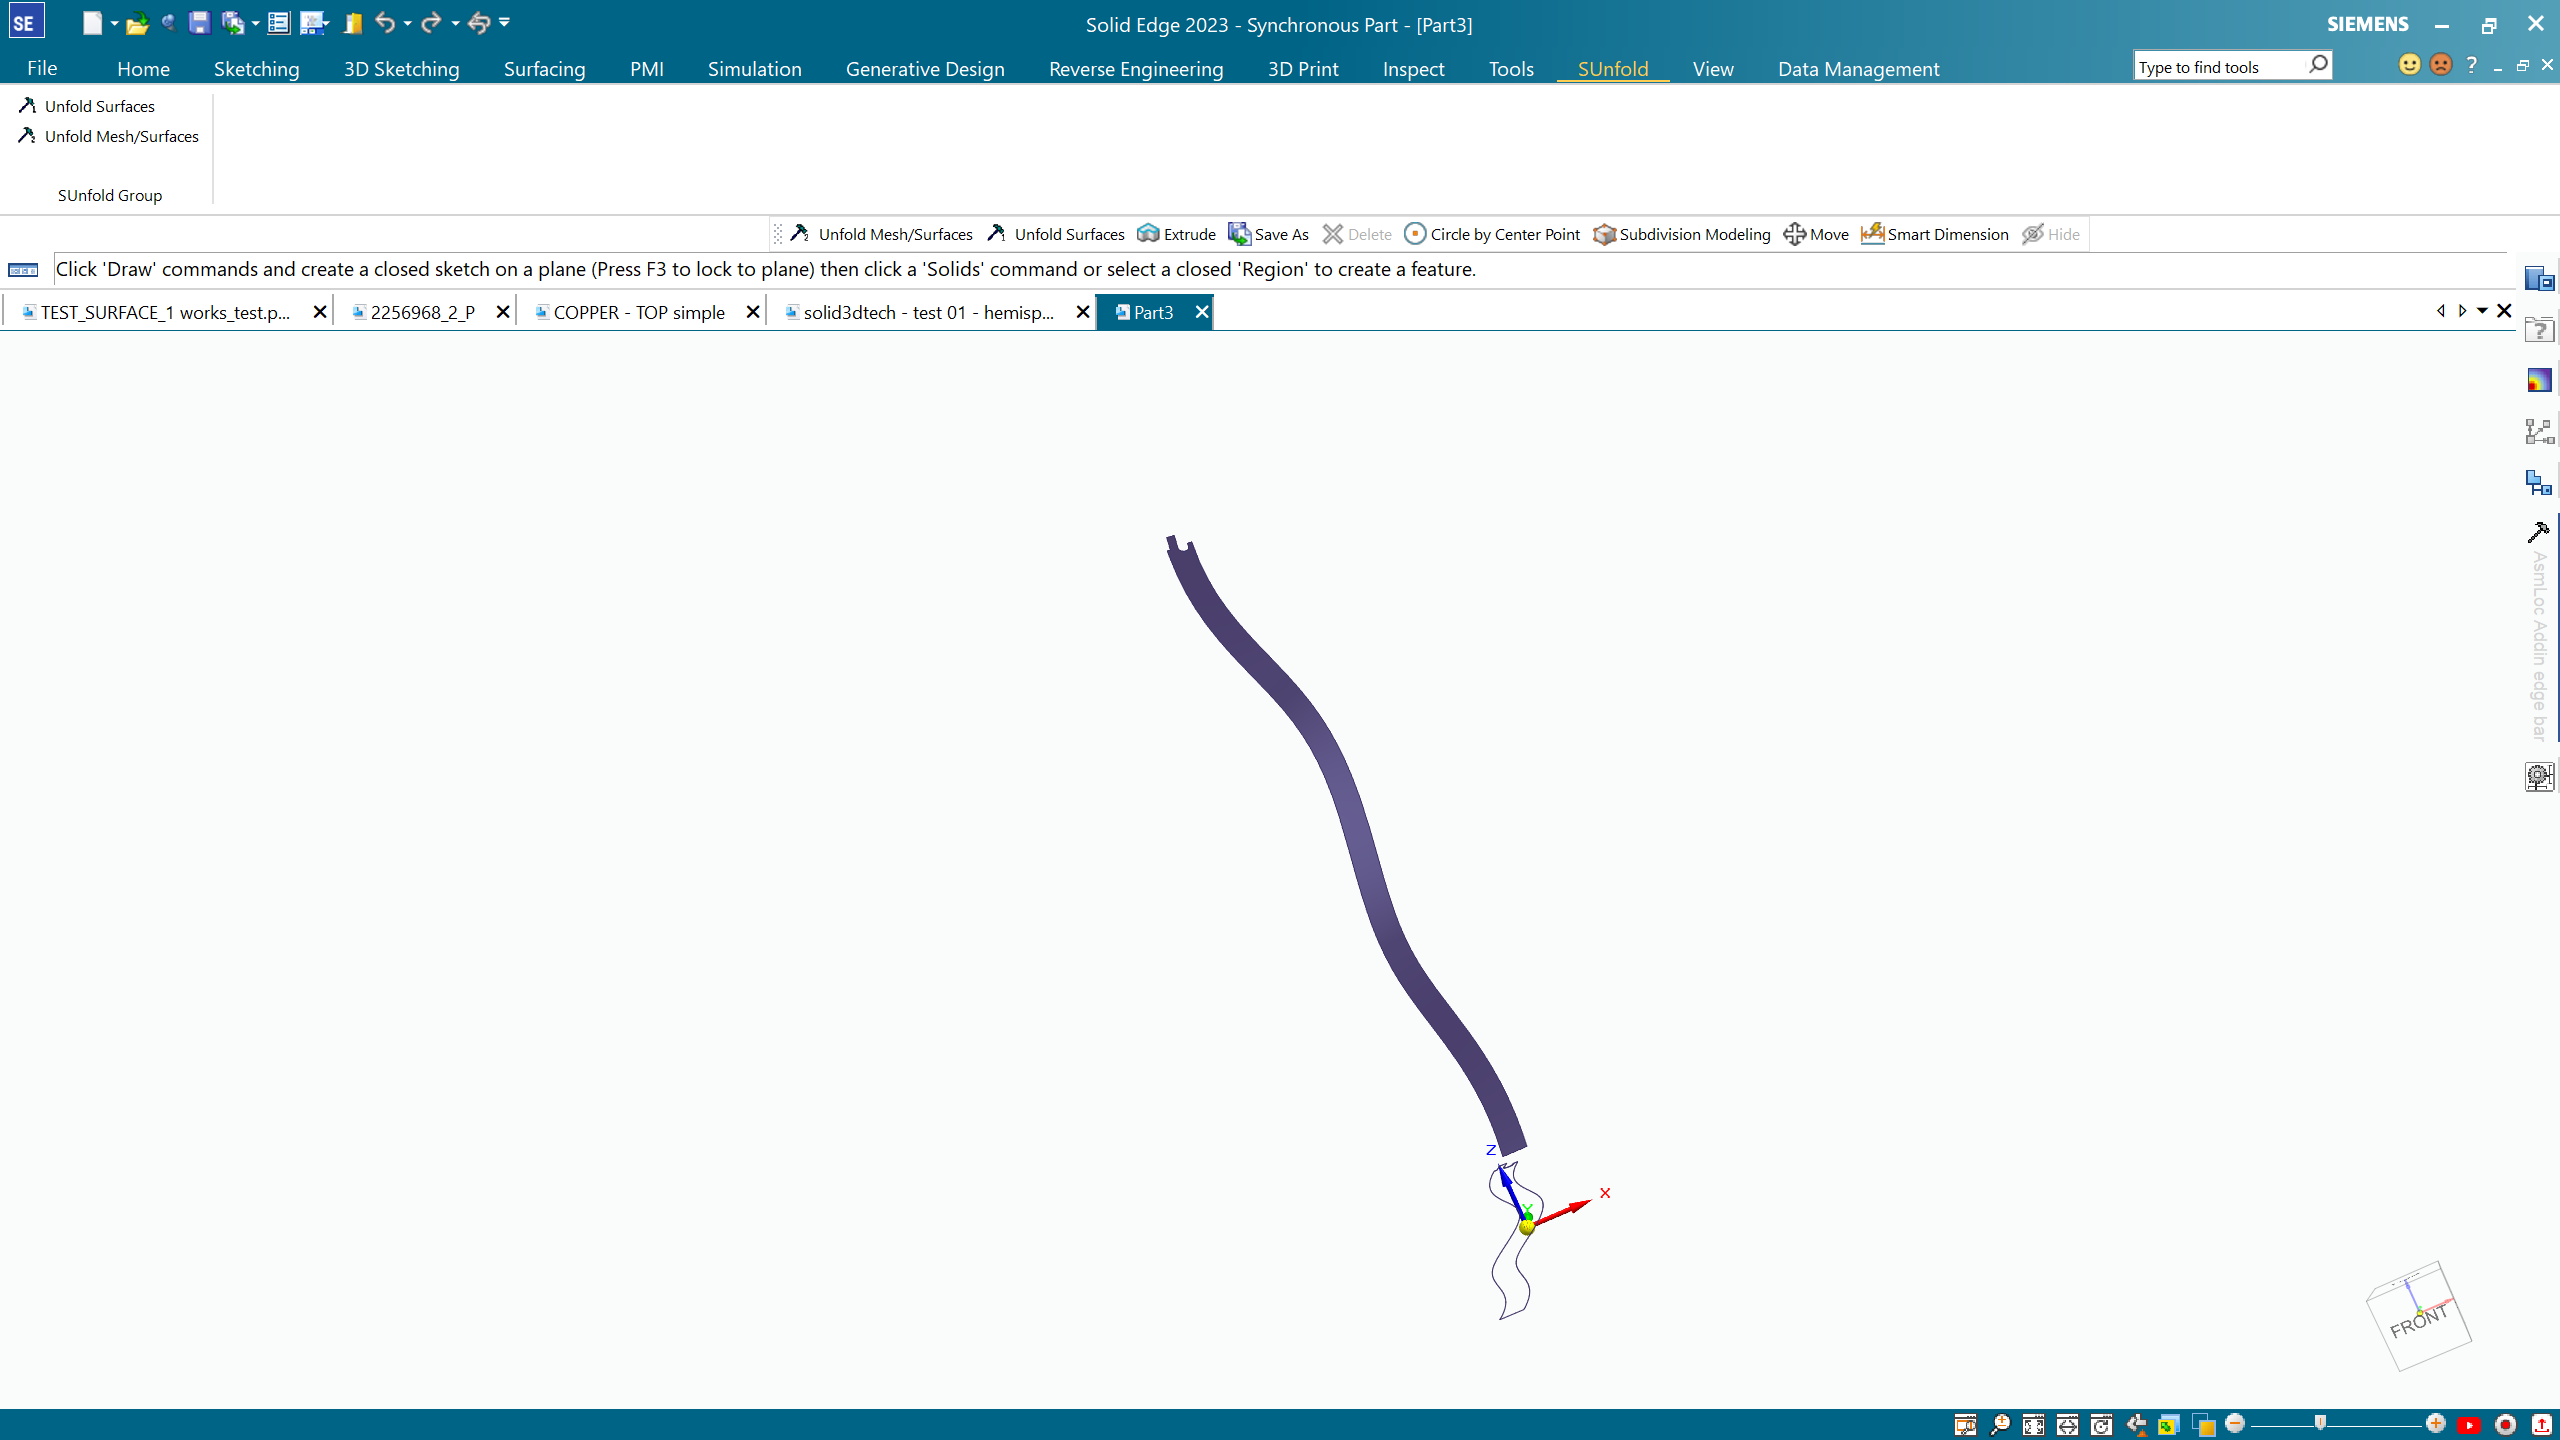2560x1440 pixels.
Task: Click the YouTube icon in status bar
Action: 2470,1425
